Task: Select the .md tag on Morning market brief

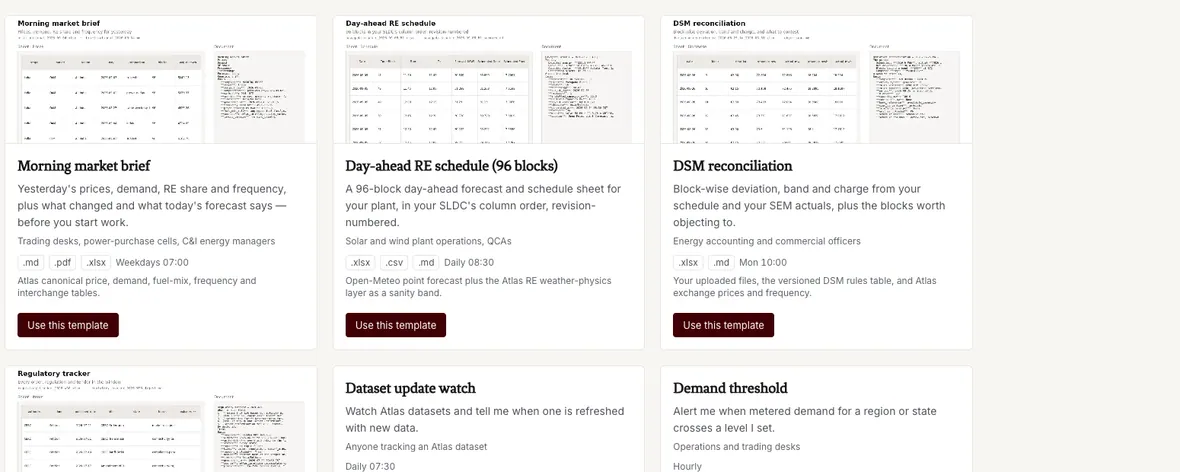Action: click(31, 263)
